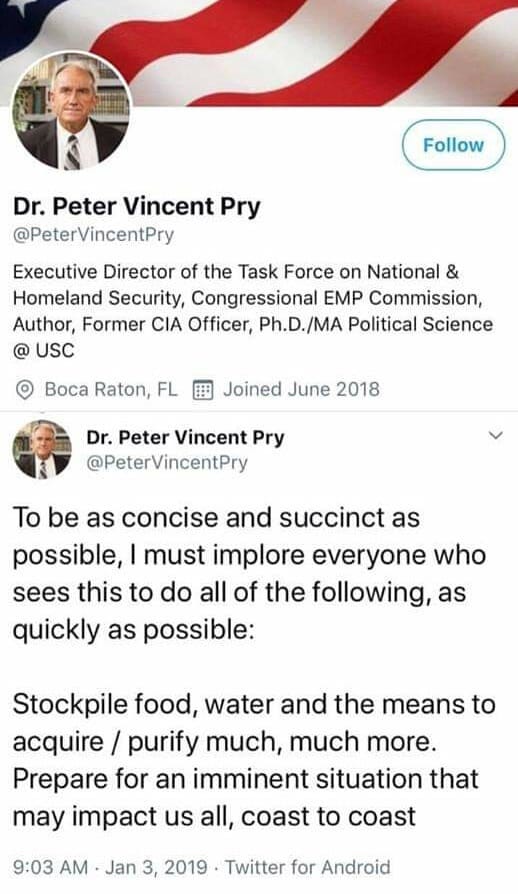
Task: Open the 9:03 AM · Jan 3, 2019 timestamp
Action: pos(110,867)
